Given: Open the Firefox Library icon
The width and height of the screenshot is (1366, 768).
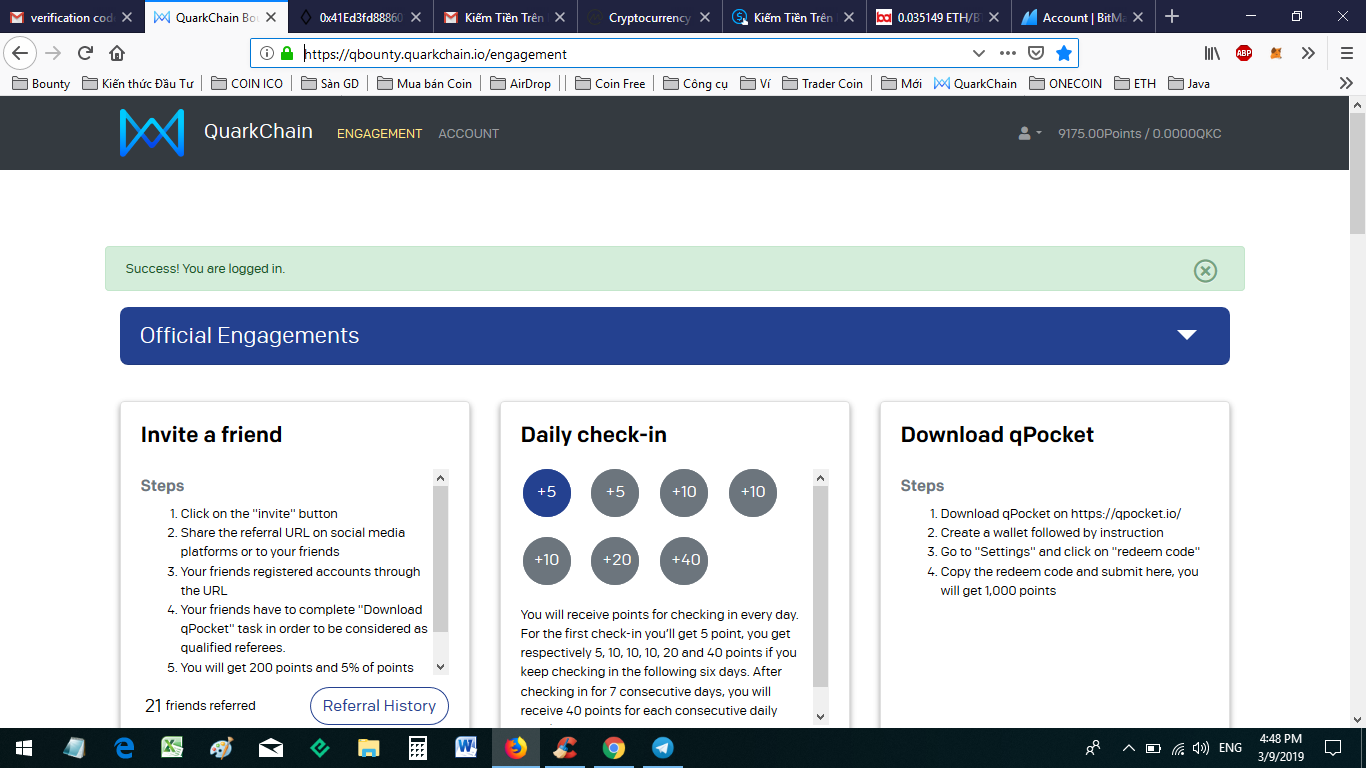Looking at the screenshot, I should coord(1212,53).
